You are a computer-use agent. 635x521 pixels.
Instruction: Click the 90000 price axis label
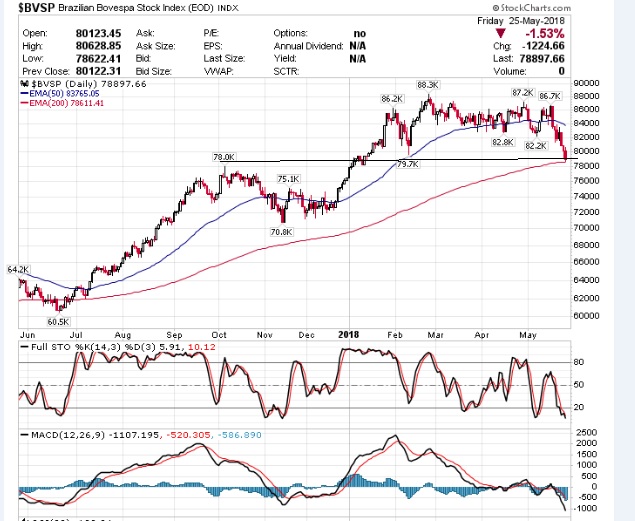coord(586,83)
